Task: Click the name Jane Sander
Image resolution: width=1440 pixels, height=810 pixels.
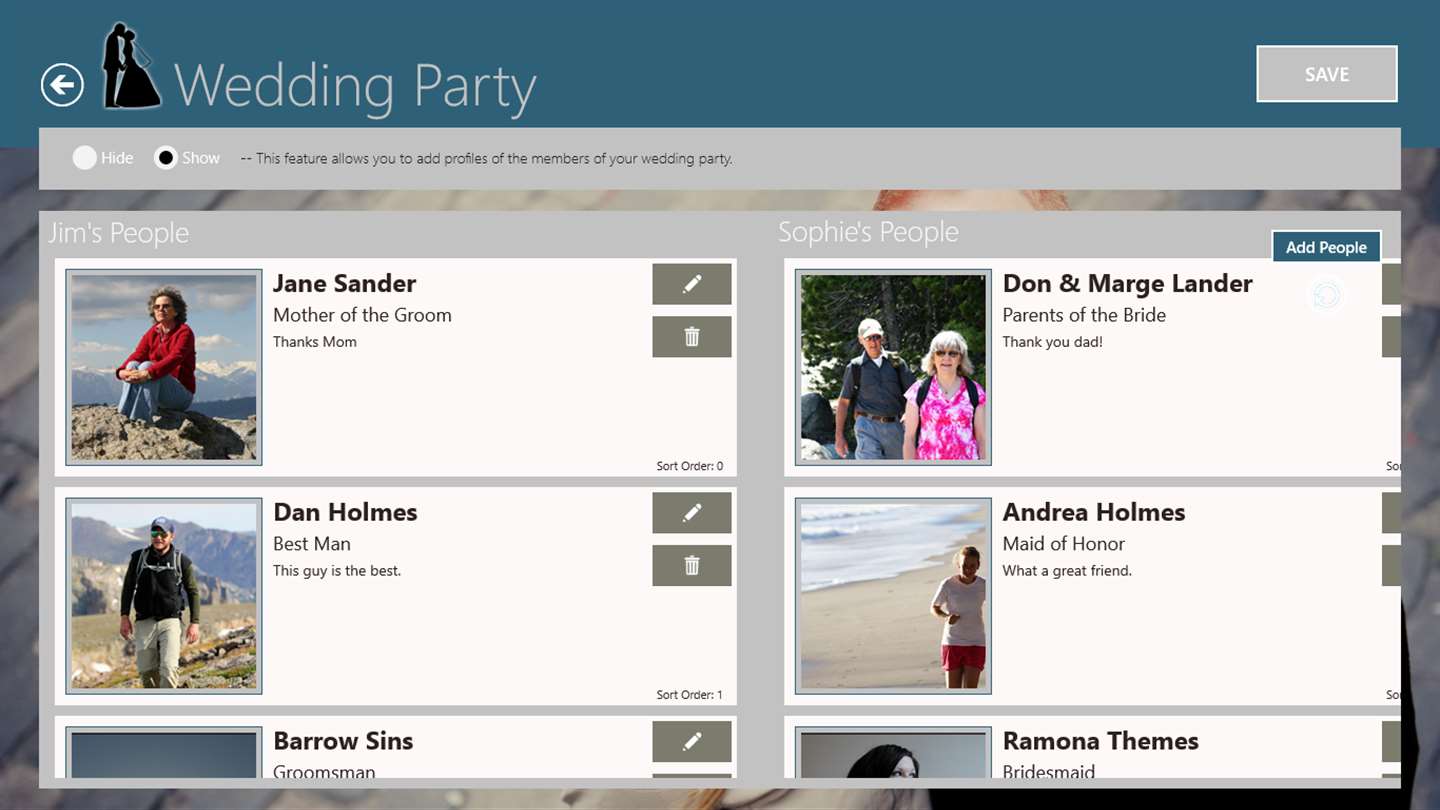Action: coord(344,284)
